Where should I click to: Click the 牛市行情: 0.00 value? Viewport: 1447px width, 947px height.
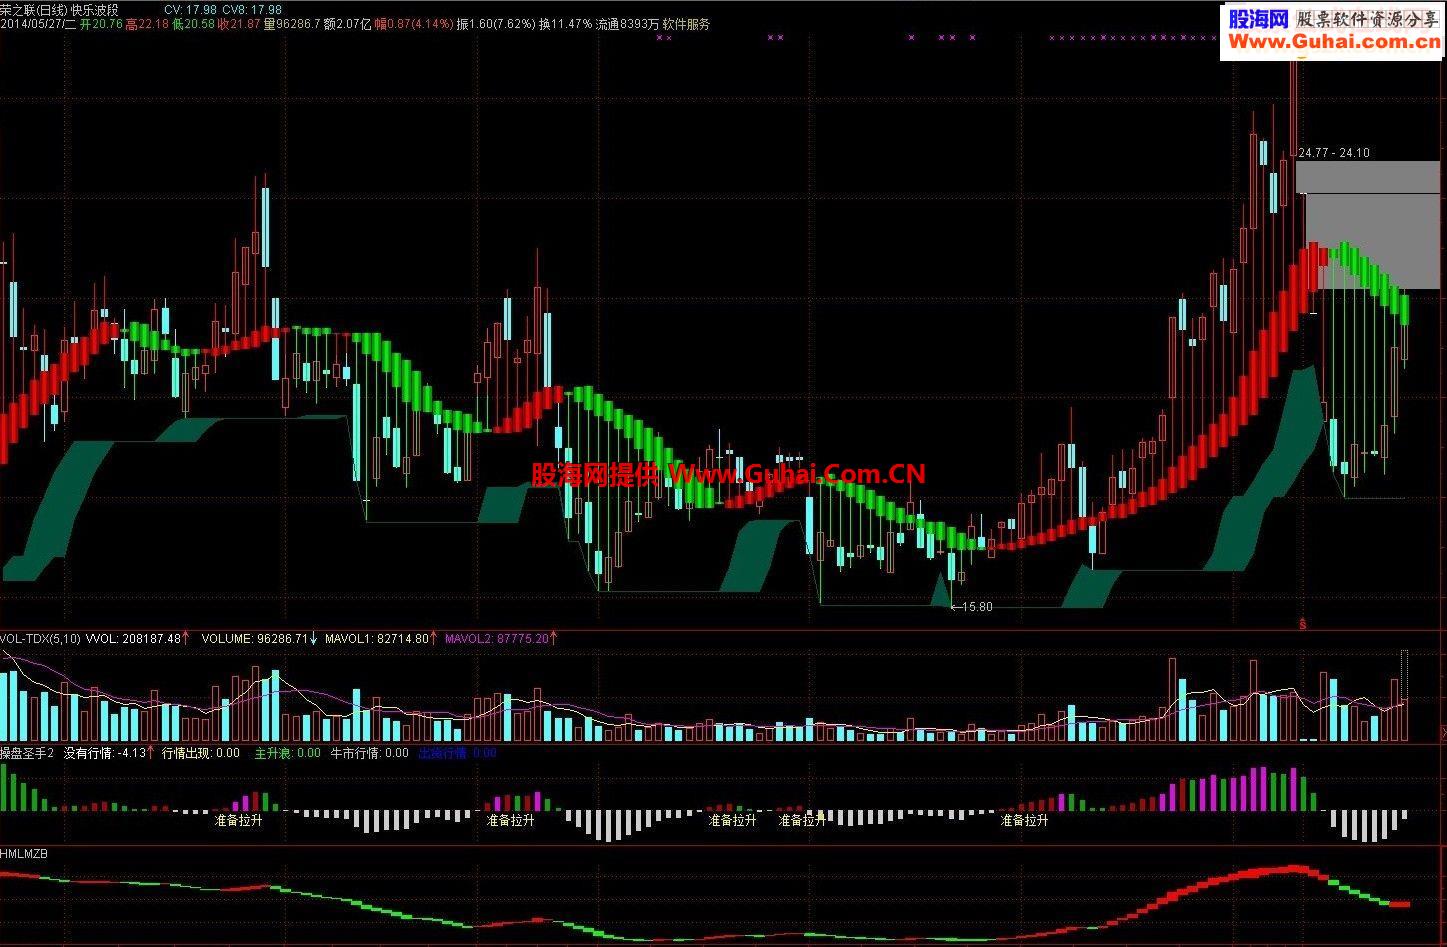point(369,753)
